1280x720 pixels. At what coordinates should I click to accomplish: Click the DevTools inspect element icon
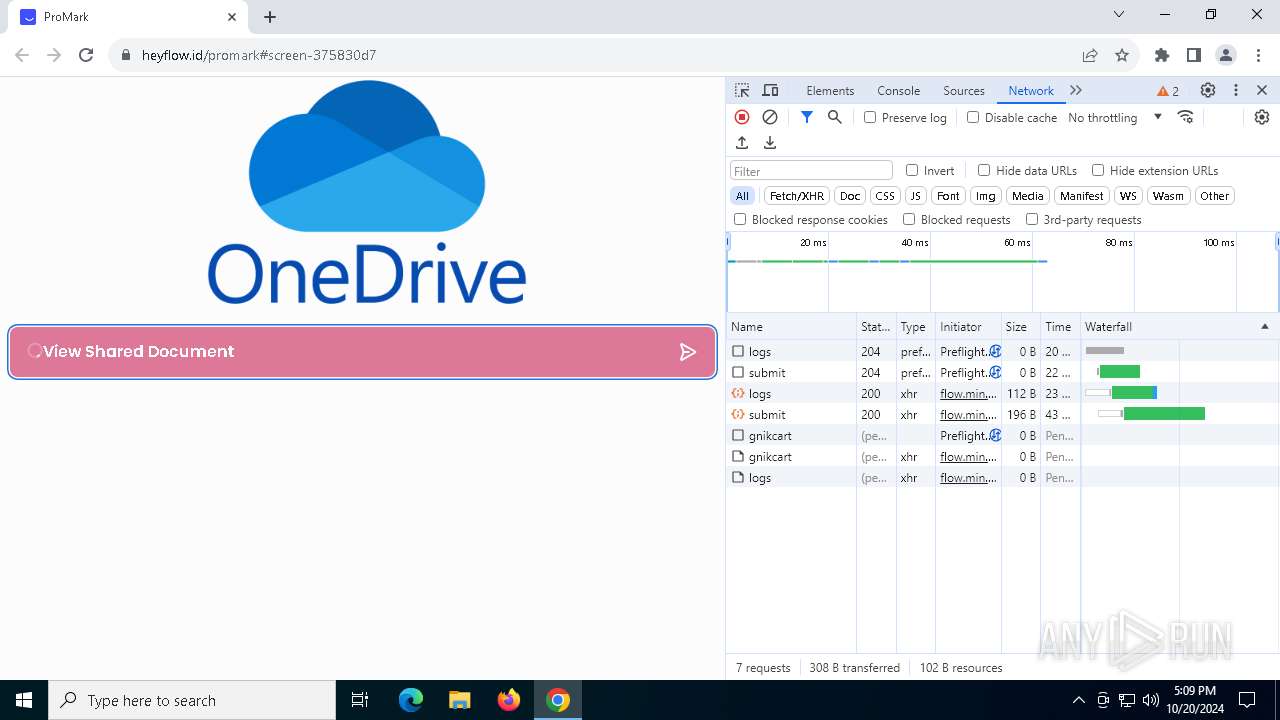click(x=742, y=90)
